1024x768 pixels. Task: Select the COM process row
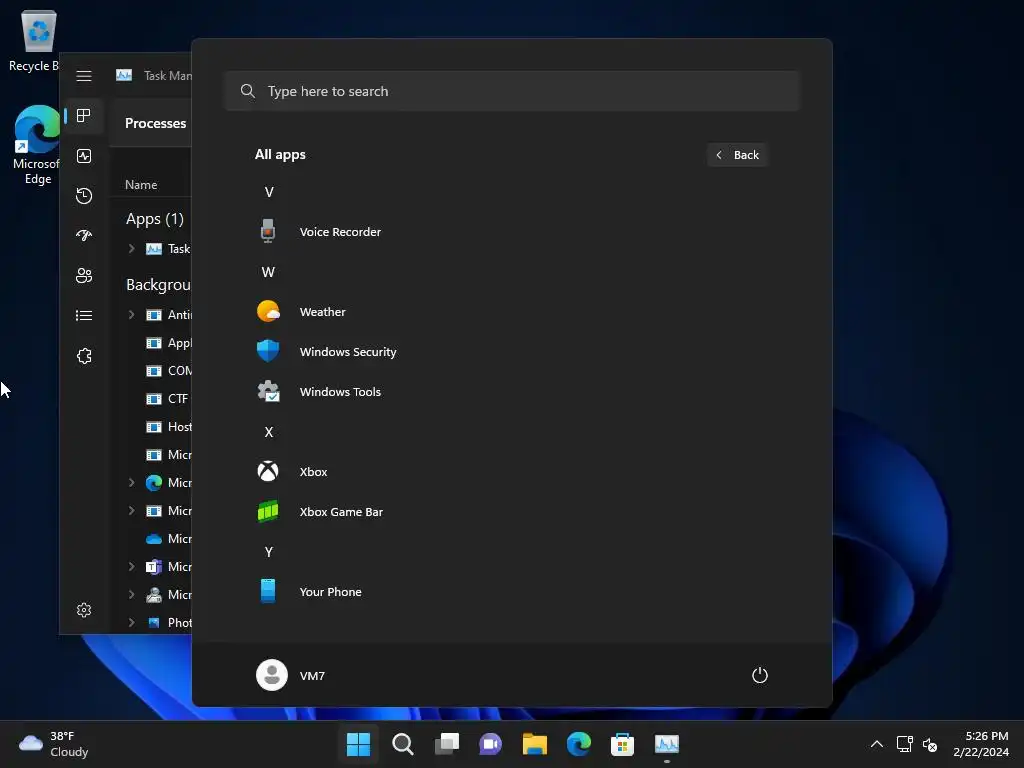coord(169,371)
